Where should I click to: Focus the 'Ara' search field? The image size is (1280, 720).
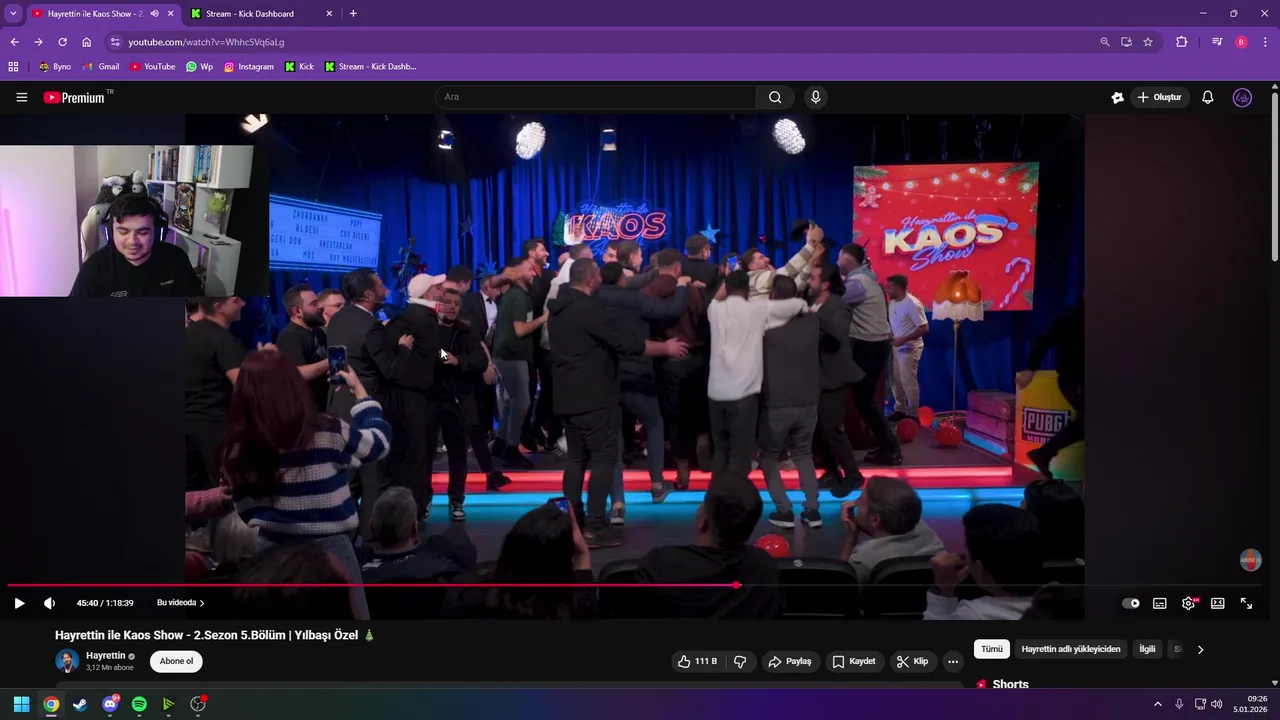point(595,97)
